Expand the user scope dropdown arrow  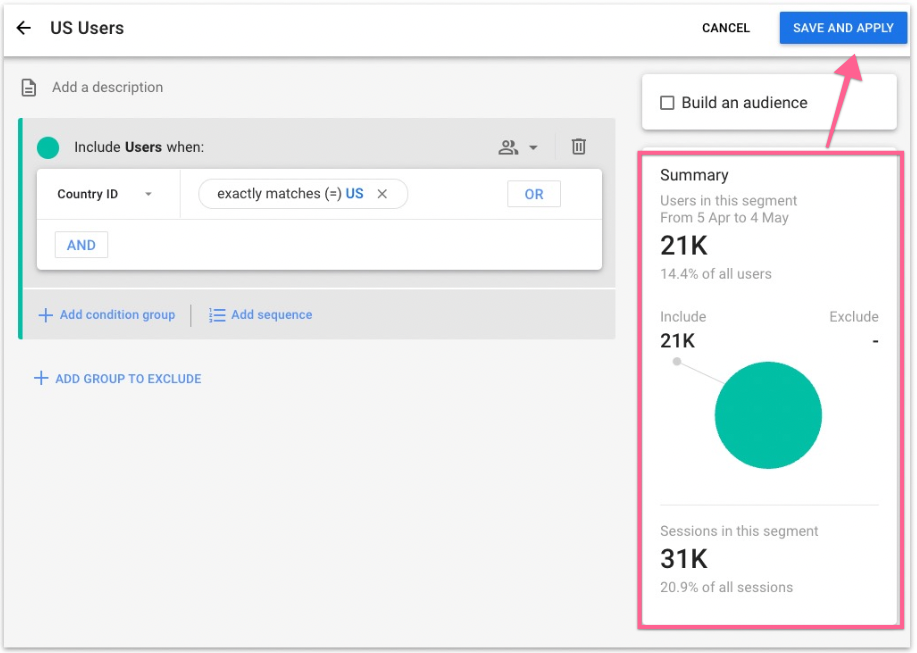pyautogui.click(x=533, y=148)
